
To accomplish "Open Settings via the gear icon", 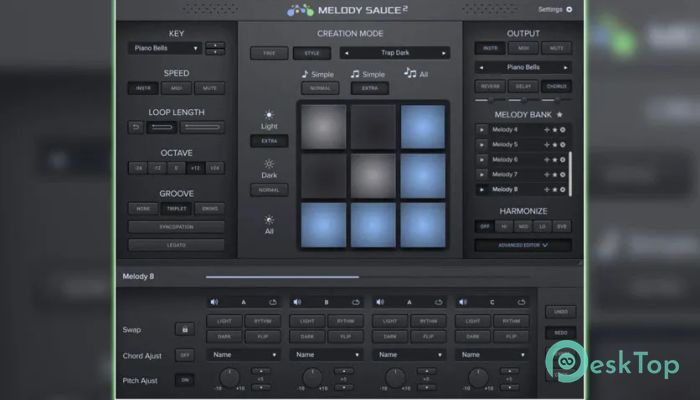I will [569, 9].
